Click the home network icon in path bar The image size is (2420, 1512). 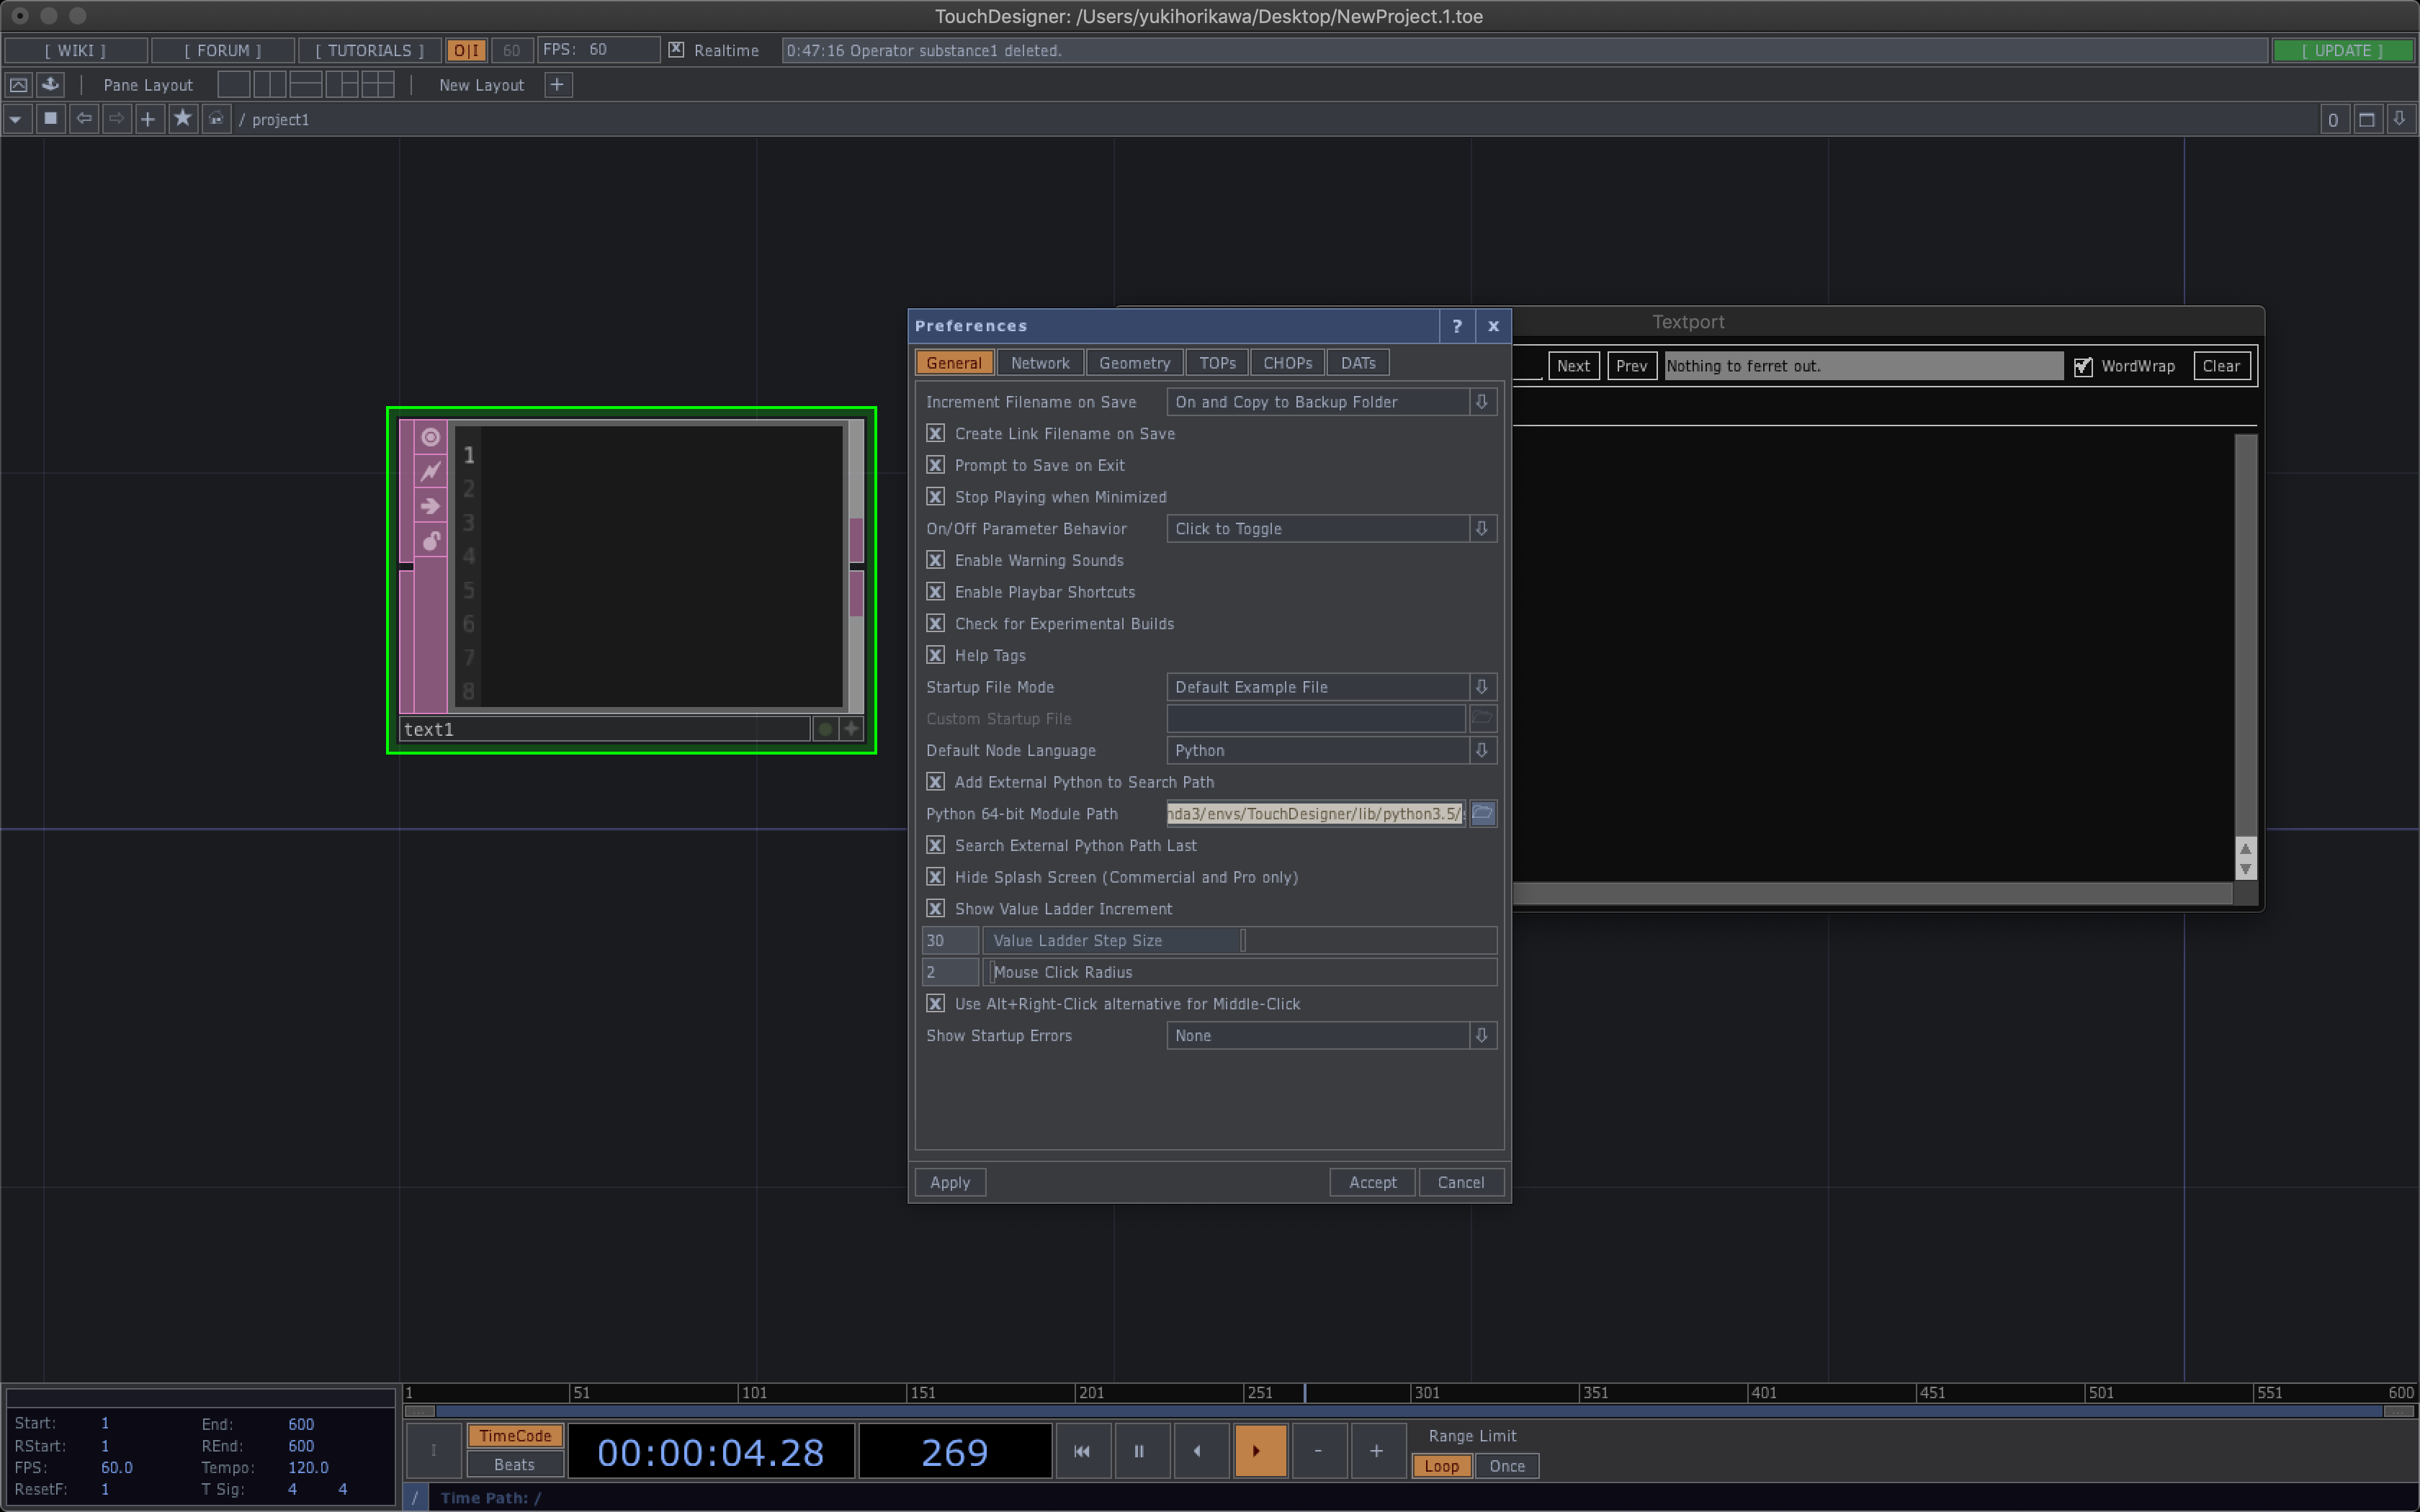216,119
